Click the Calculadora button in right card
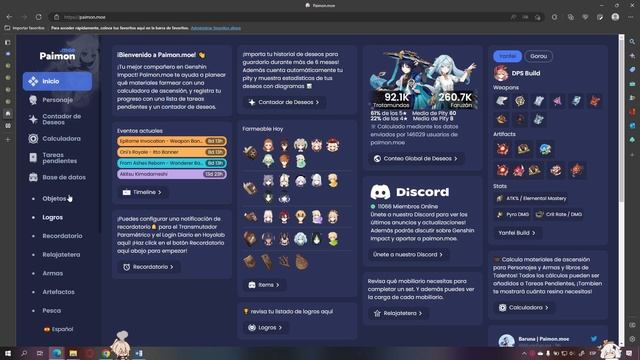 [x=523, y=307]
